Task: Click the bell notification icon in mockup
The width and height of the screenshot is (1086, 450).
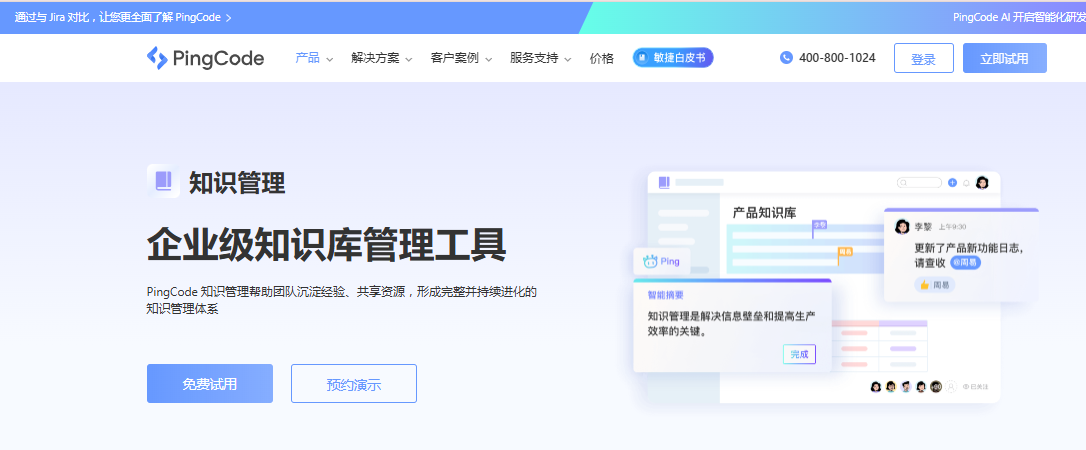Action: point(966,183)
